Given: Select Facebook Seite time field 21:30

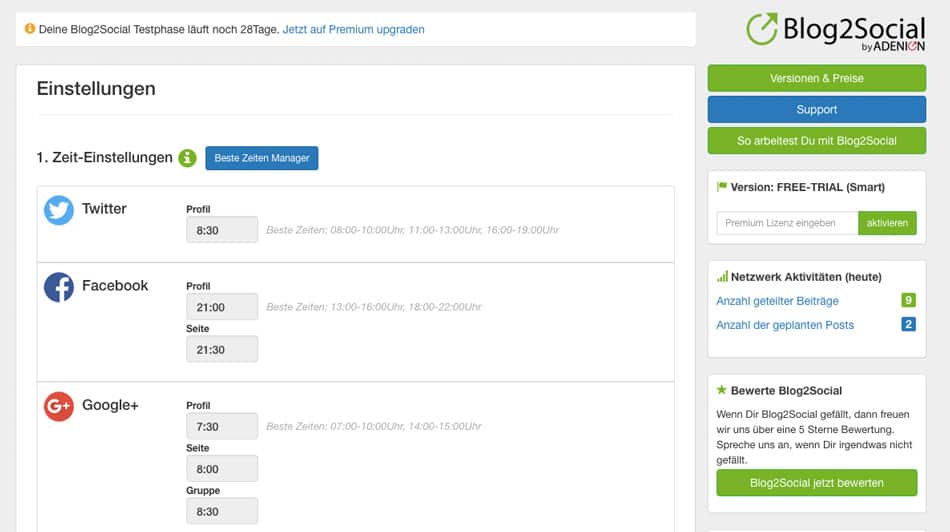Looking at the screenshot, I should [x=222, y=350].
